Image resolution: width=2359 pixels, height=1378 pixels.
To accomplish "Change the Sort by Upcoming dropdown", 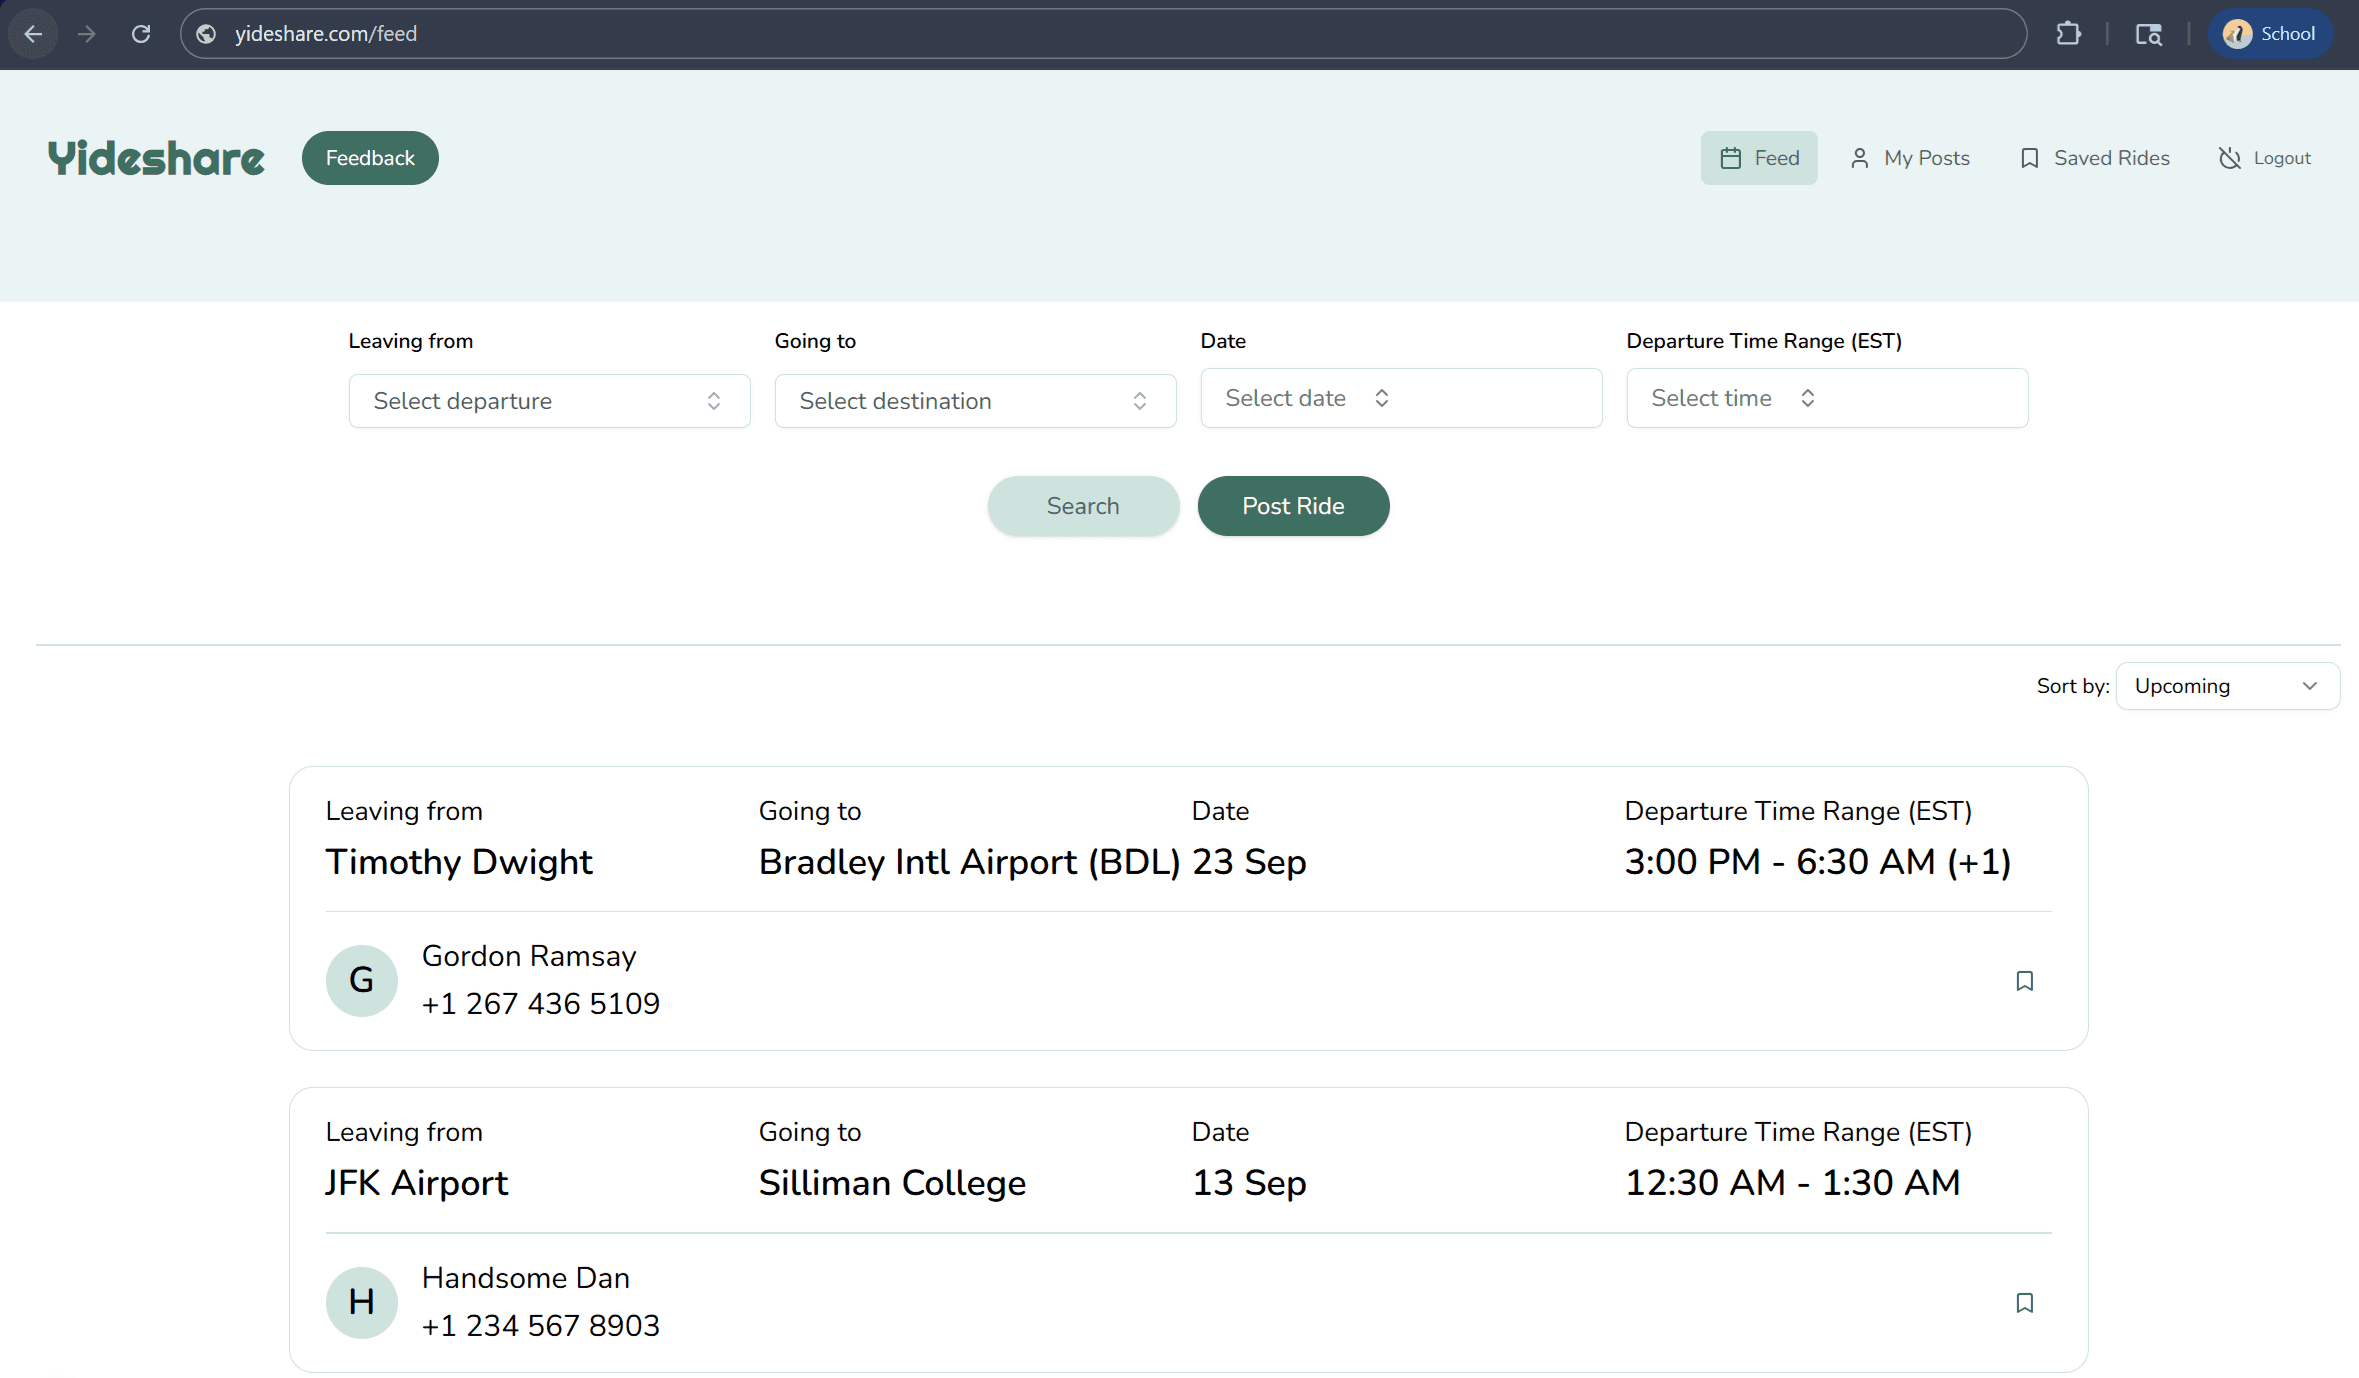I will pyautogui.click(x=2226, y=686).
